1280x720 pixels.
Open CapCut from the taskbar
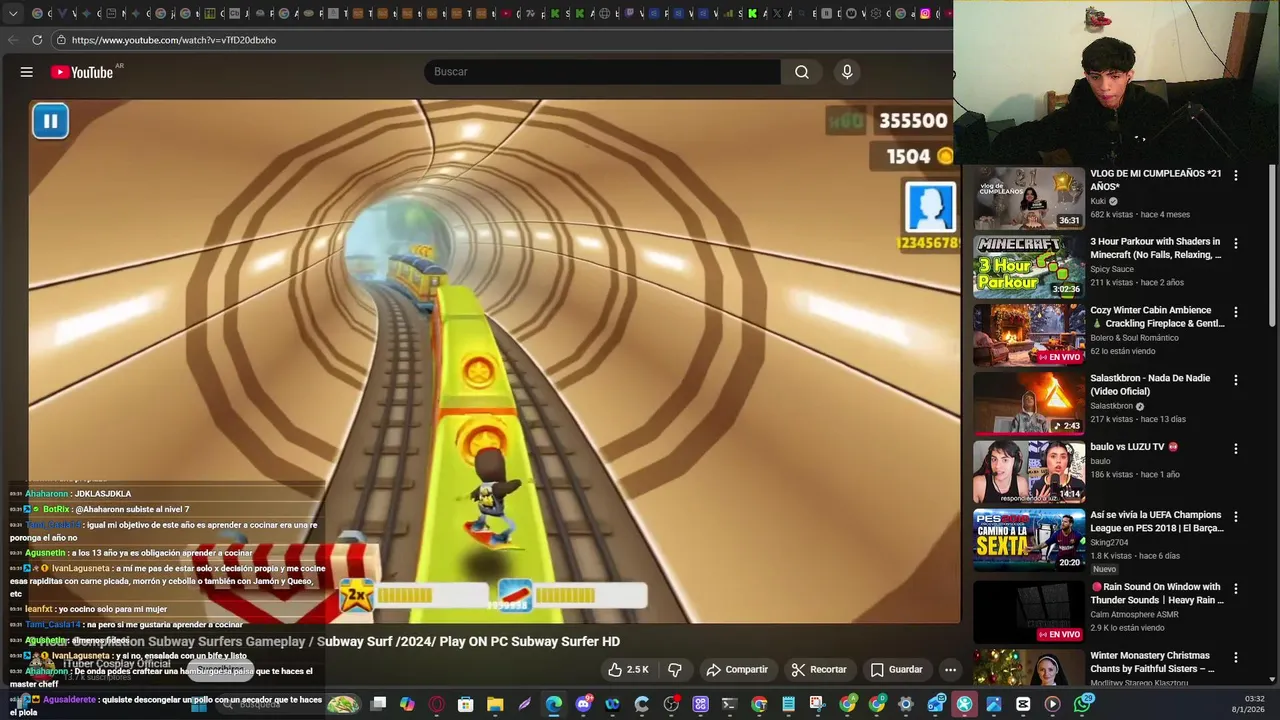pyautogui.click(x=1023, y=705)
